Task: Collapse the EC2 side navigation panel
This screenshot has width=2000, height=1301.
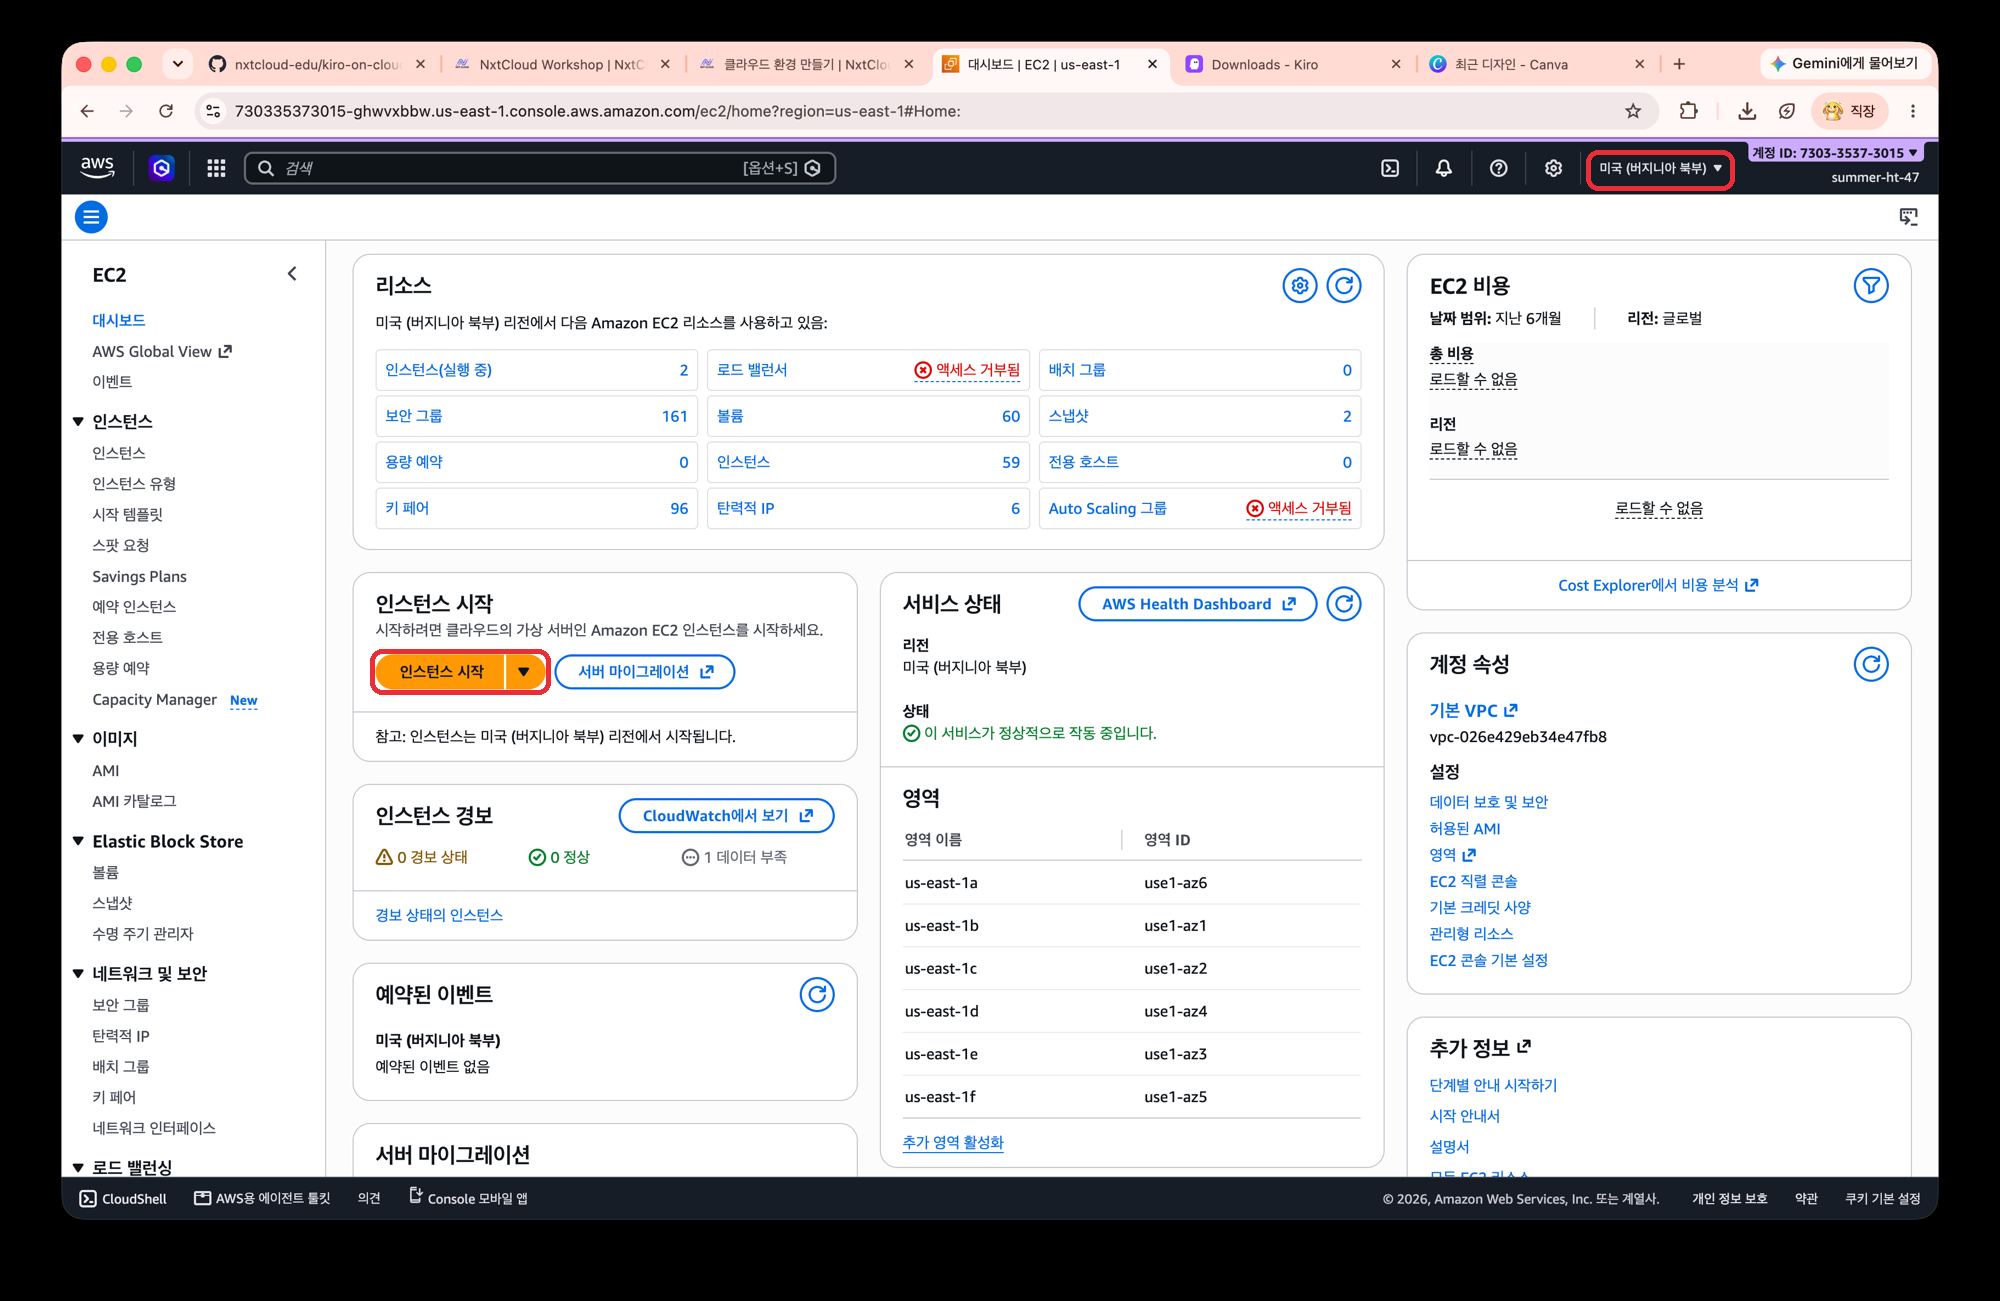Action: pos(292,274)
